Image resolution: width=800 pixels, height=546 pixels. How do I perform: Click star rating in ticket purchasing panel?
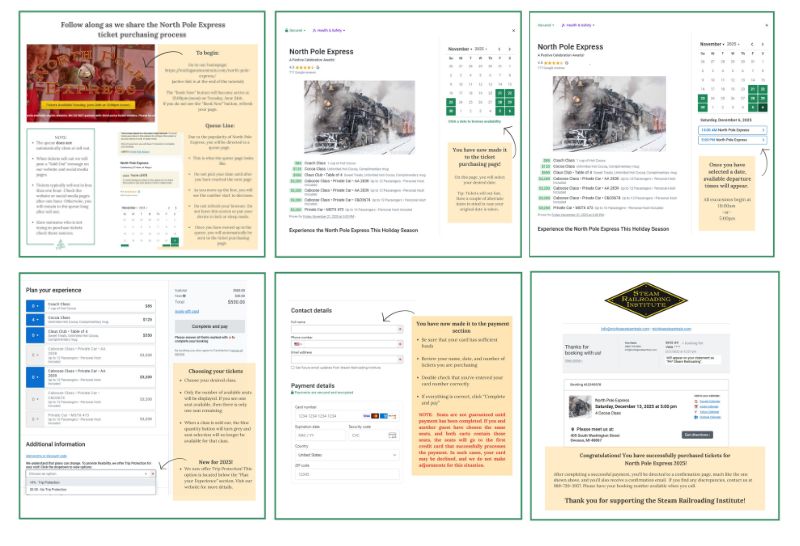305,67
